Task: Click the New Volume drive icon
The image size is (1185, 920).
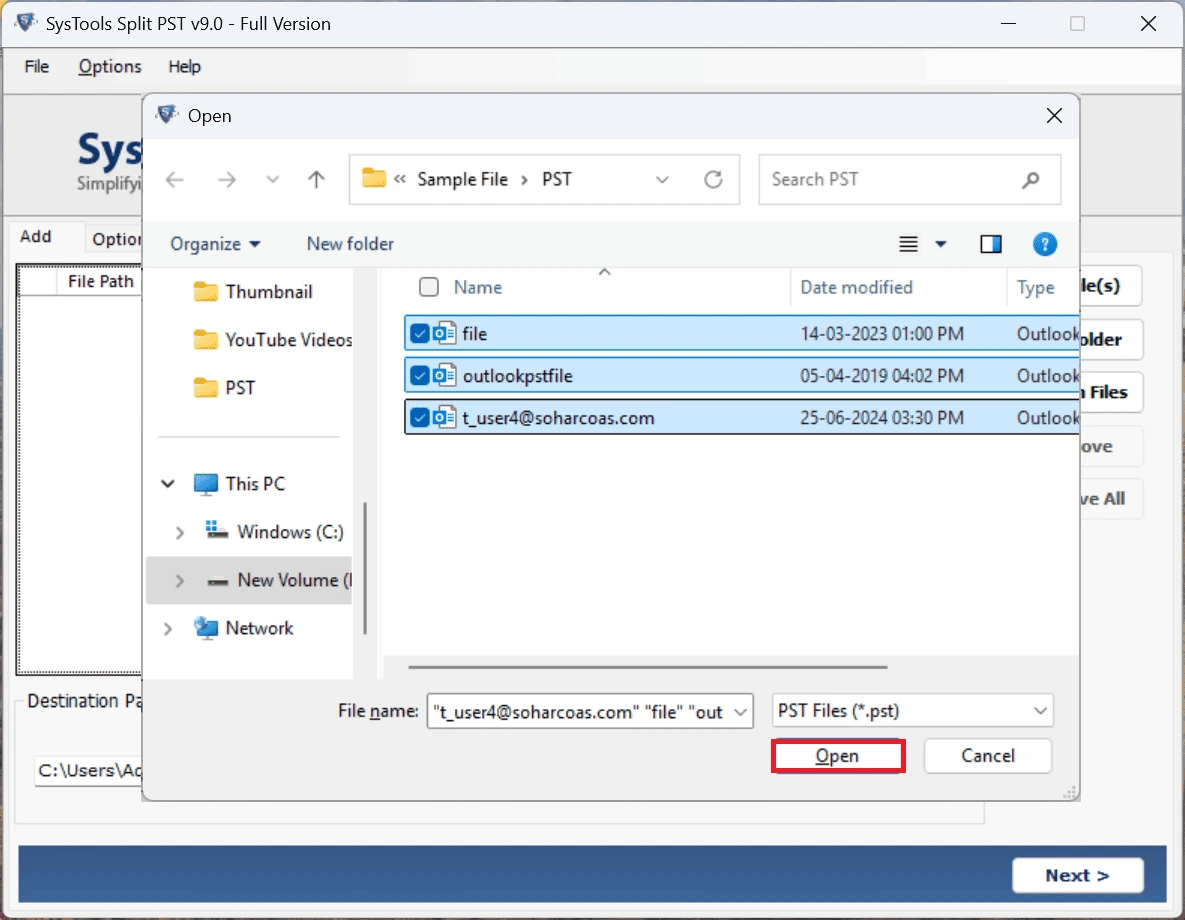Action: (218, 581)
